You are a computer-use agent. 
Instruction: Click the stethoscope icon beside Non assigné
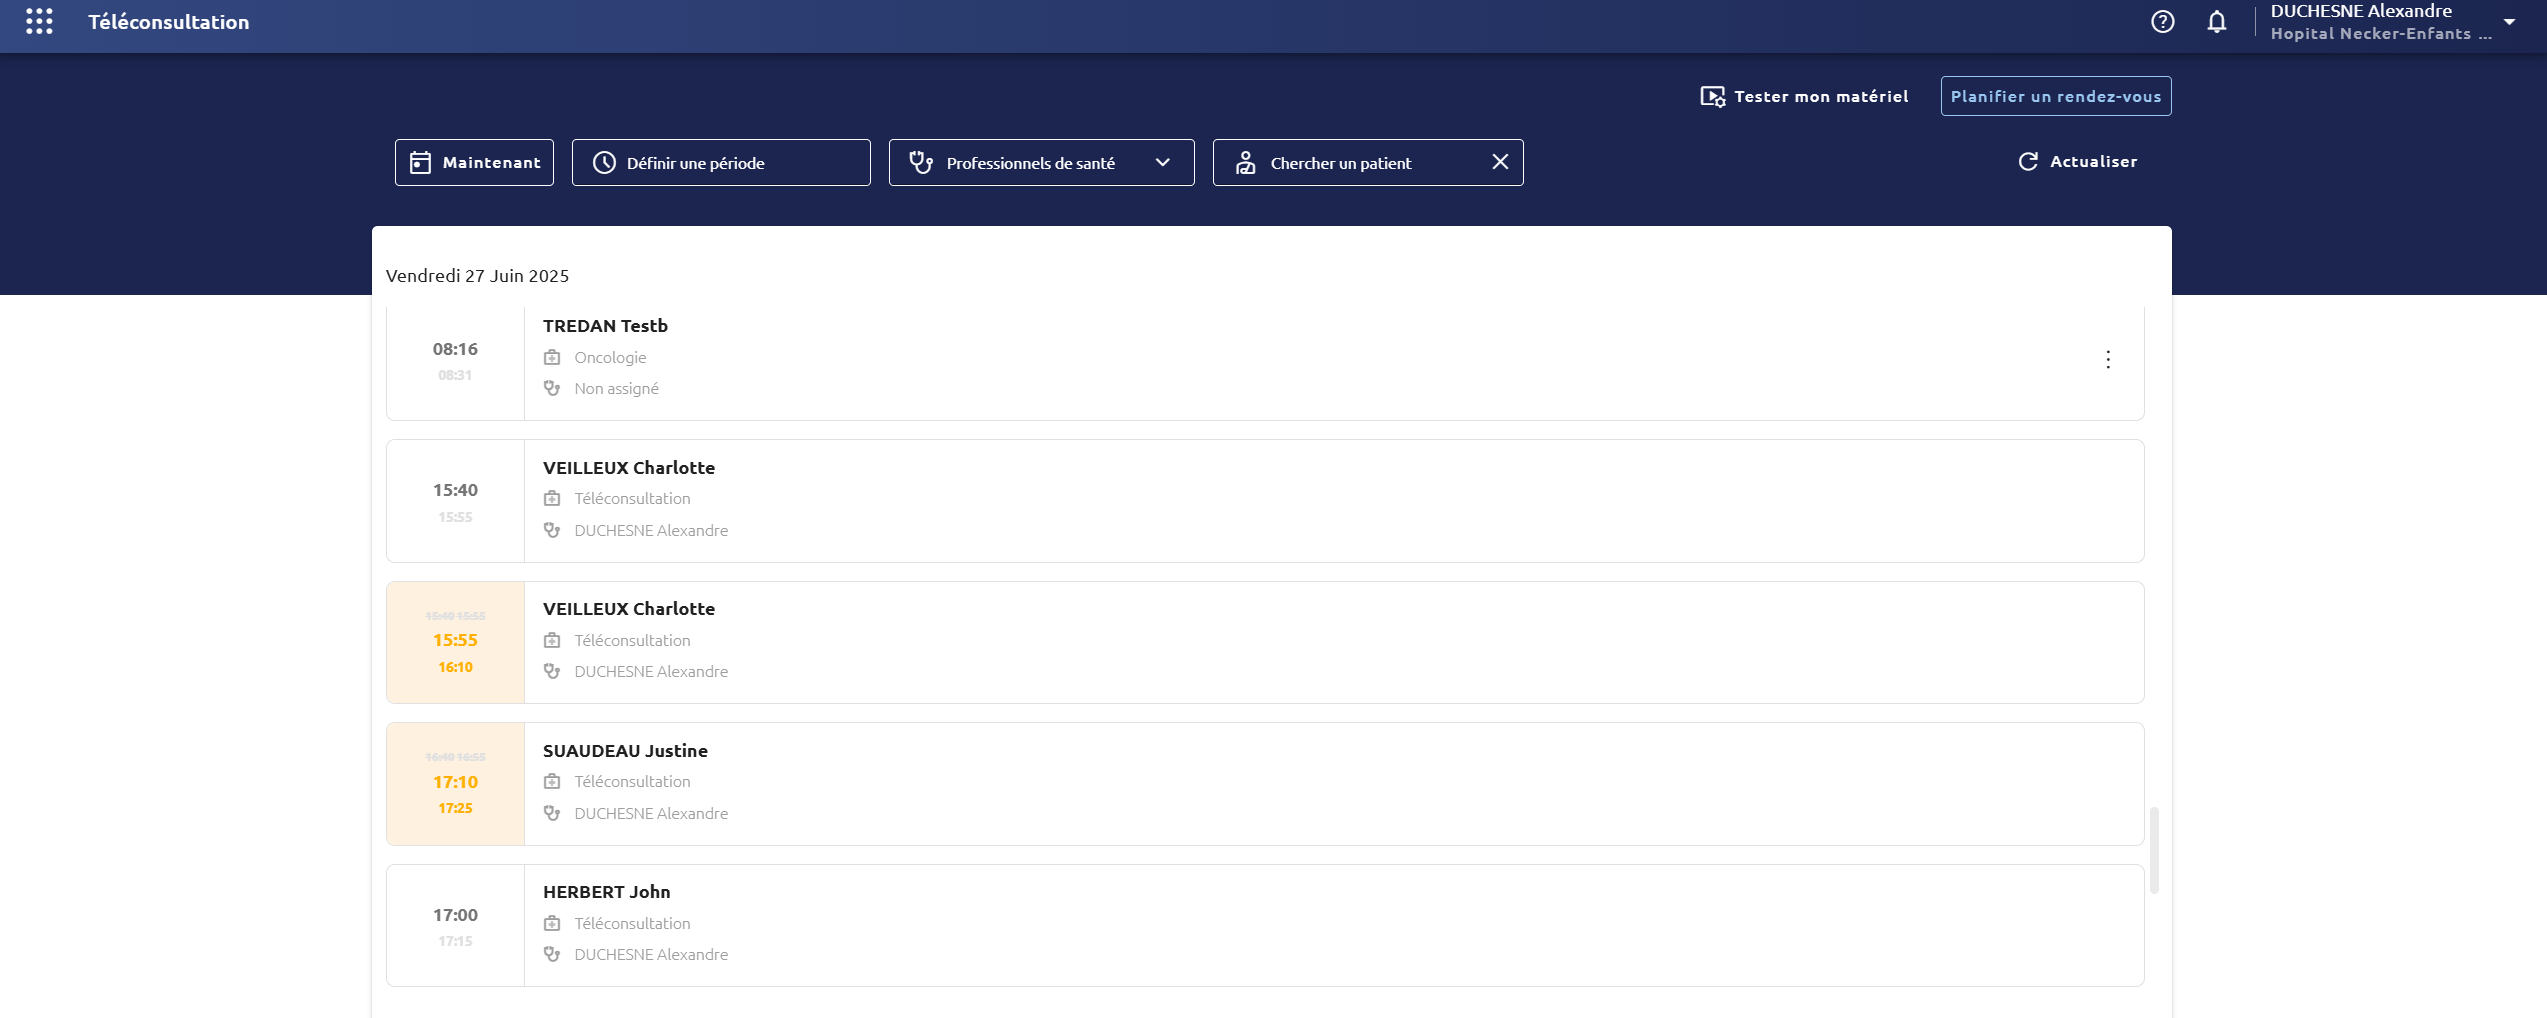552,388
